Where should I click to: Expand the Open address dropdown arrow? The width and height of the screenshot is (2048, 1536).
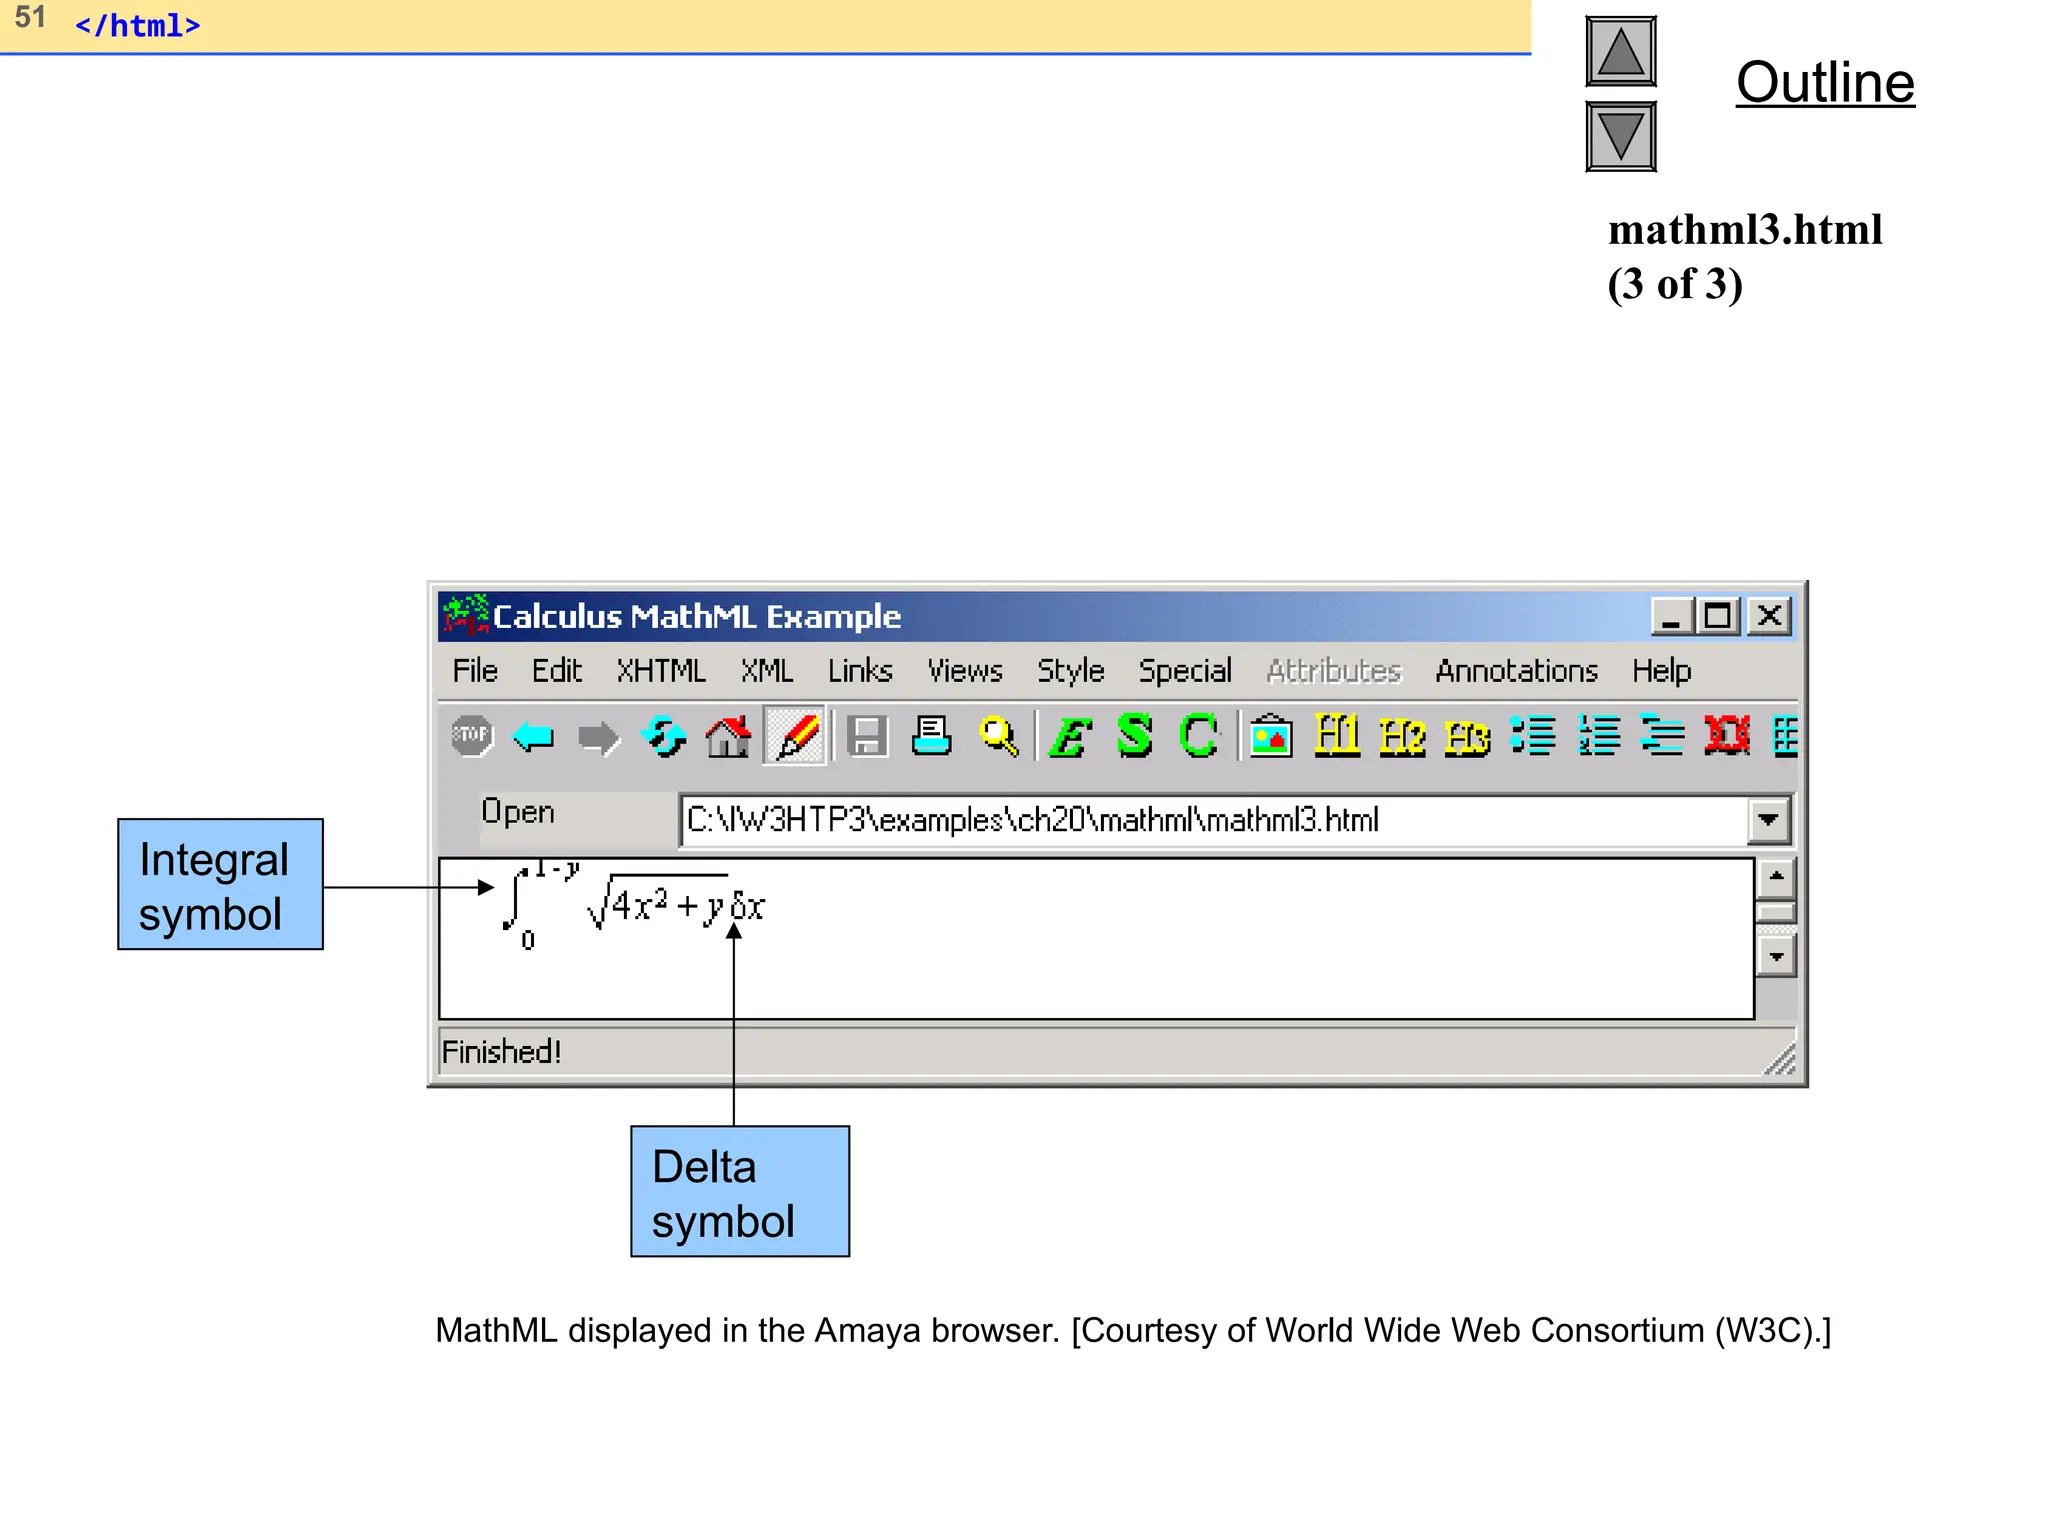click(1768, 820)
